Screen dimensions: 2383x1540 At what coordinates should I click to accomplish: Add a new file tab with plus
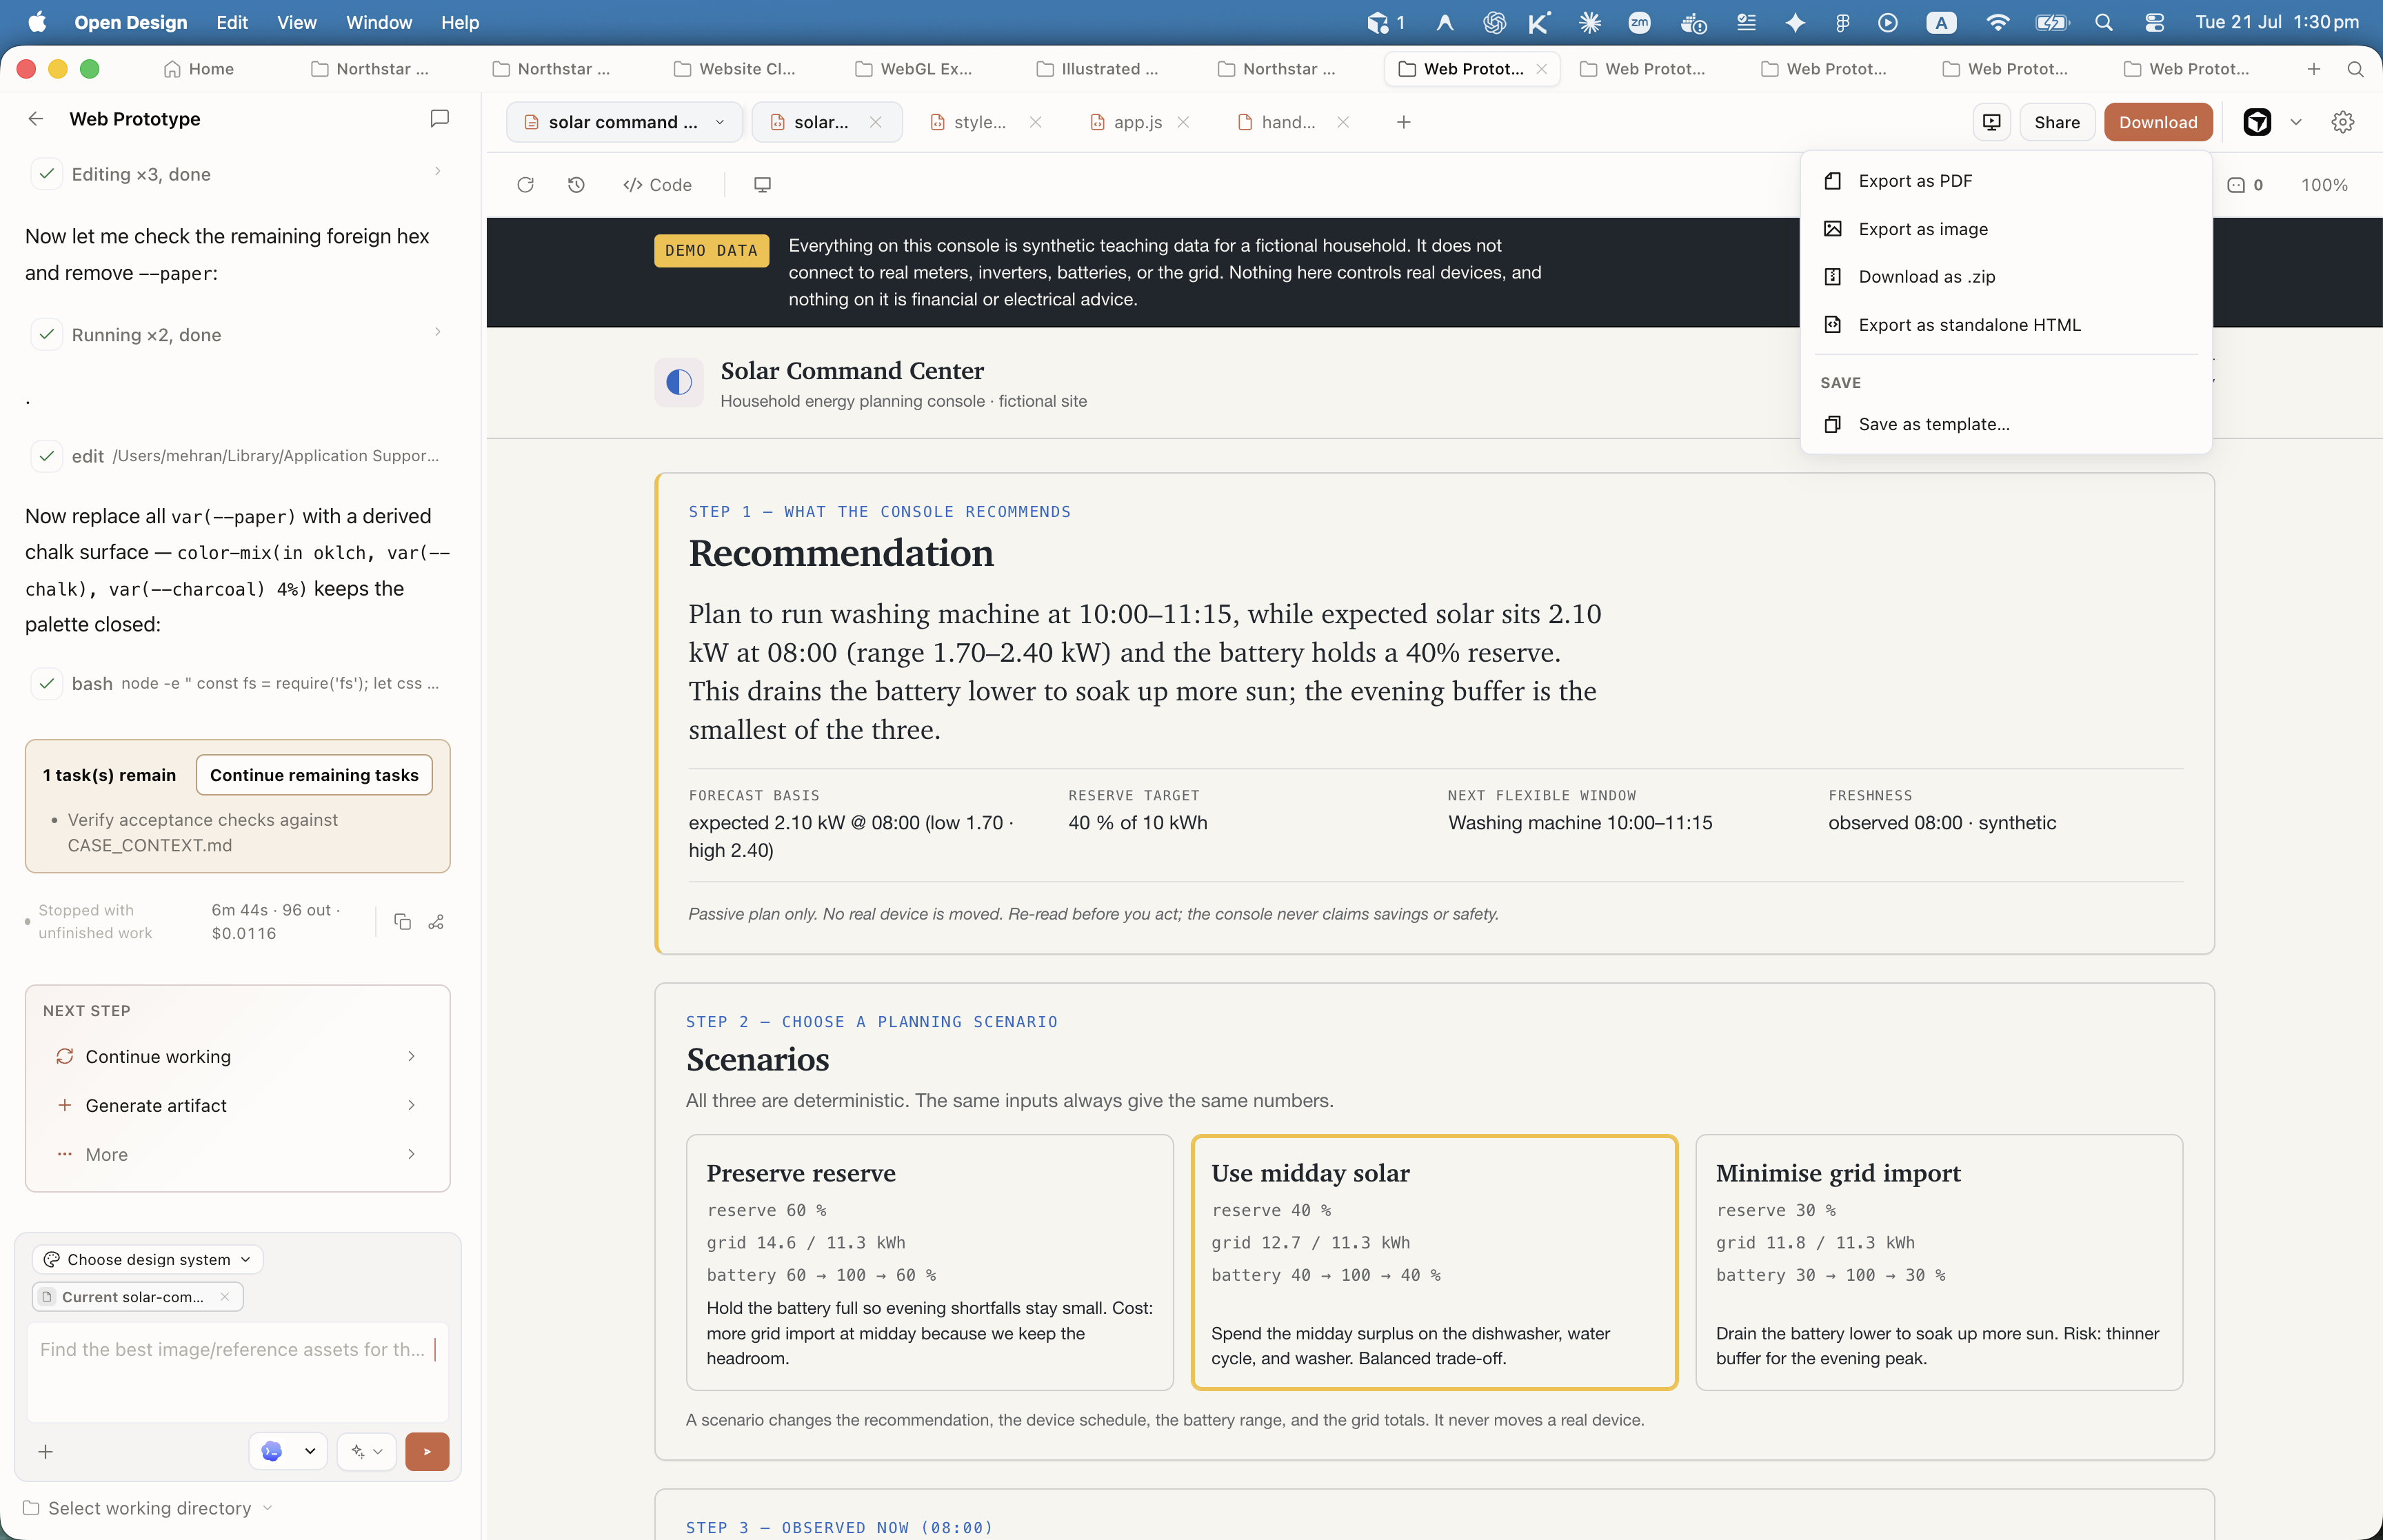coord(1403,122)
